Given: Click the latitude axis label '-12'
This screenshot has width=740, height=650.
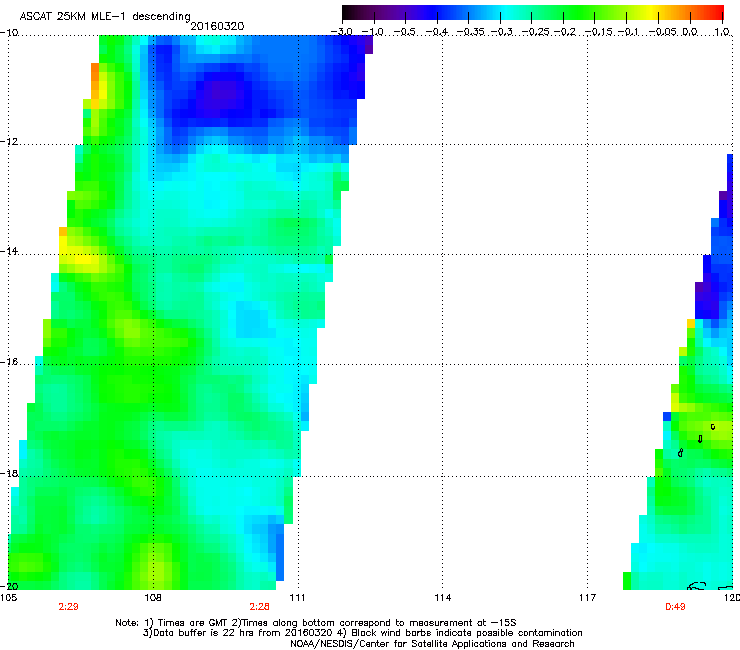Looking at the screenshot, I should click(x=9, y=142).
